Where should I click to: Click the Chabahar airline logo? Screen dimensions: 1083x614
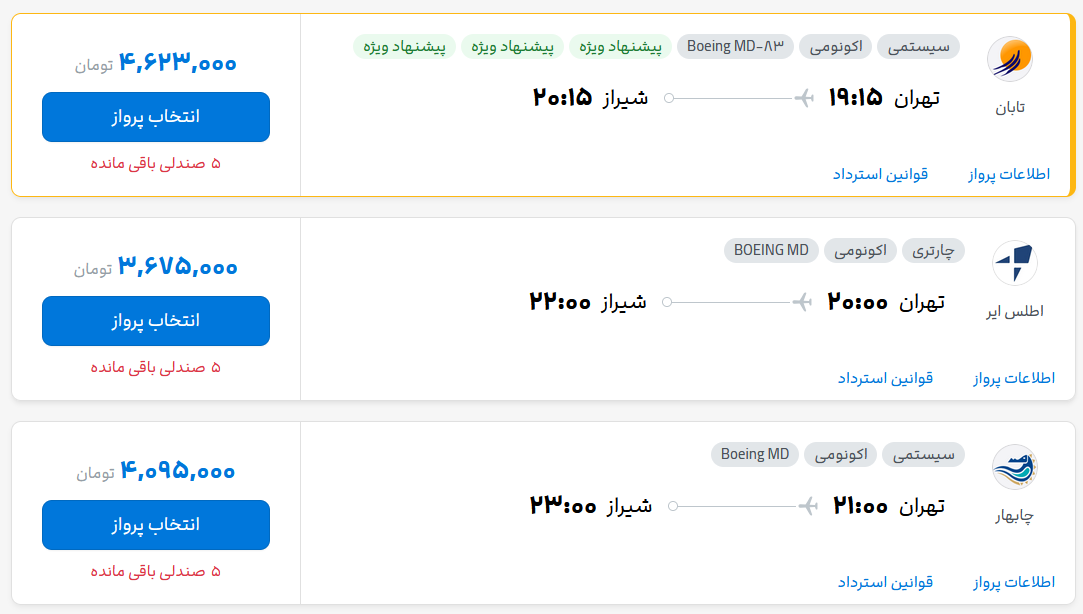[x=1015, y=467]
